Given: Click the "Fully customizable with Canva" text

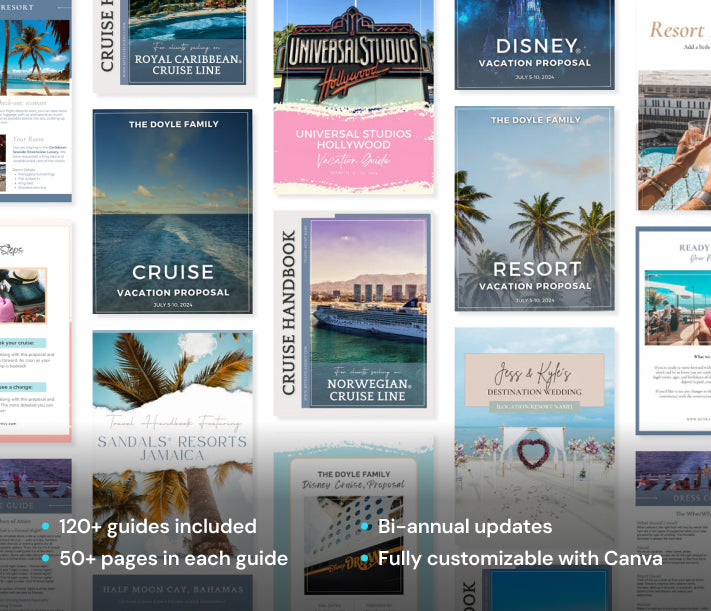Looking at the screenshot, I should (x=520, y=558).
